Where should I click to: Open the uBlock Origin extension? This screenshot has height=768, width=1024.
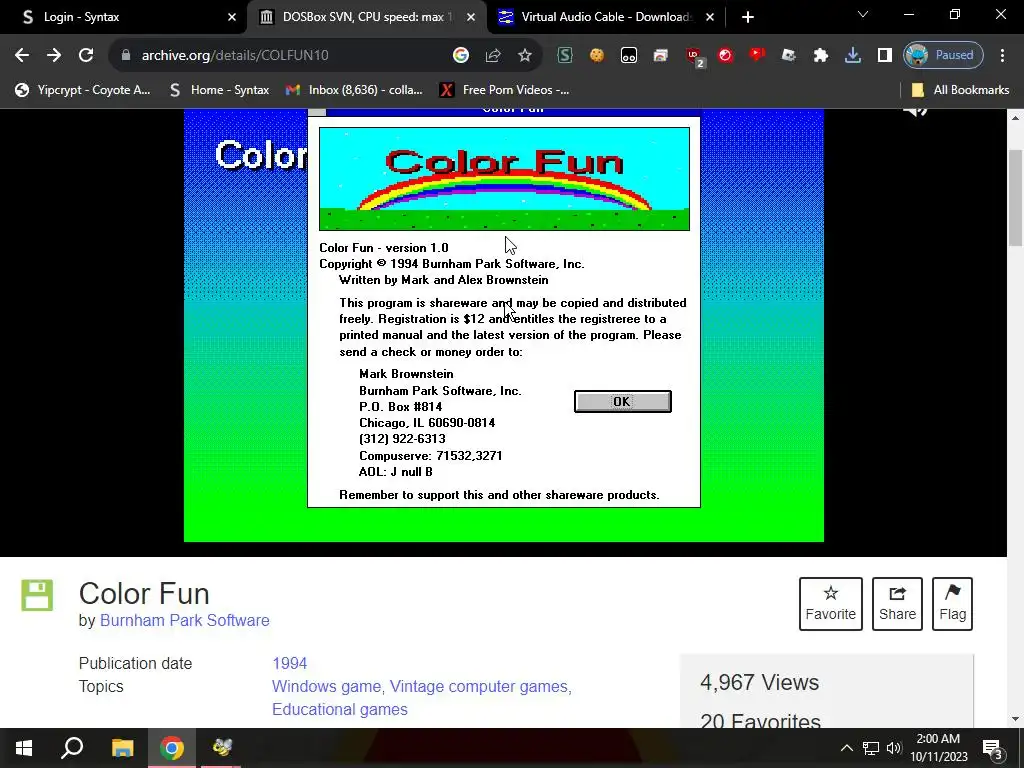(x=694, y=56)
